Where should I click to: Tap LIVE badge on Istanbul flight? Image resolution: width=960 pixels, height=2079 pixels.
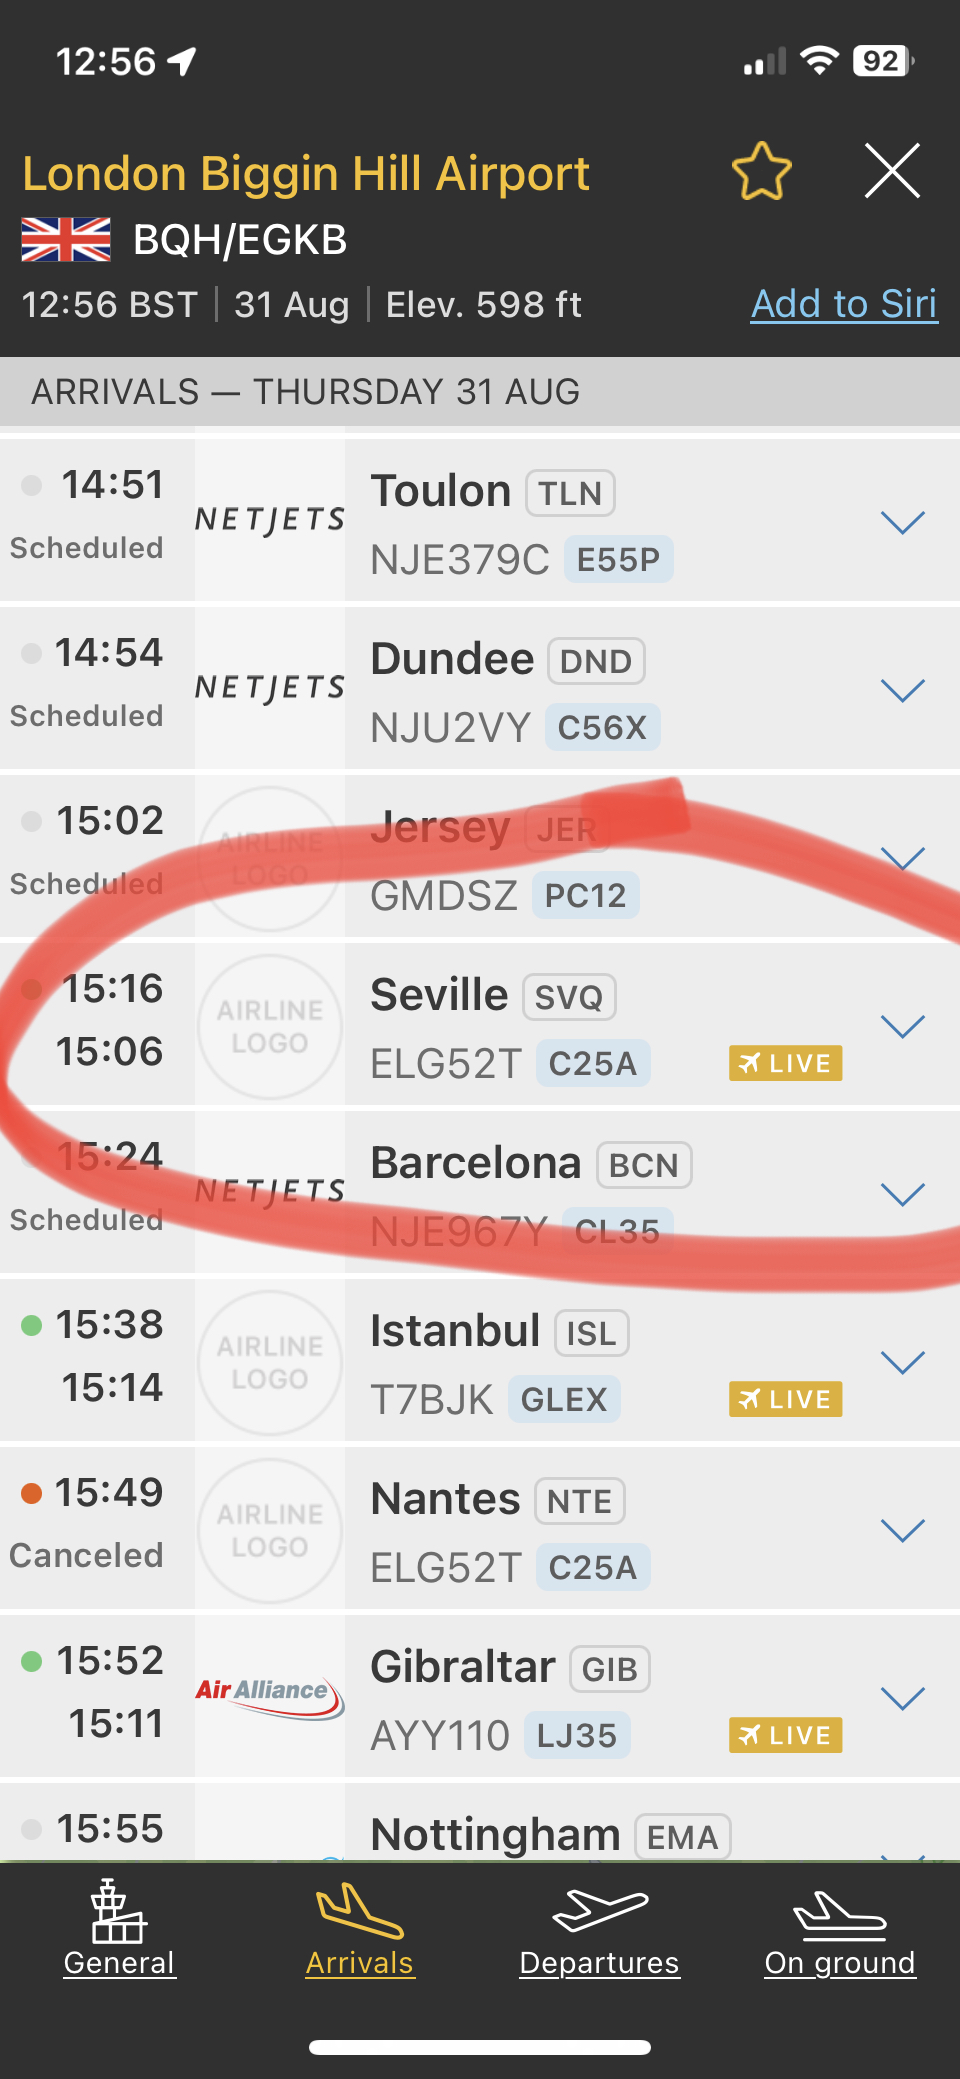pyautogui.click(x=786, y=1399)
